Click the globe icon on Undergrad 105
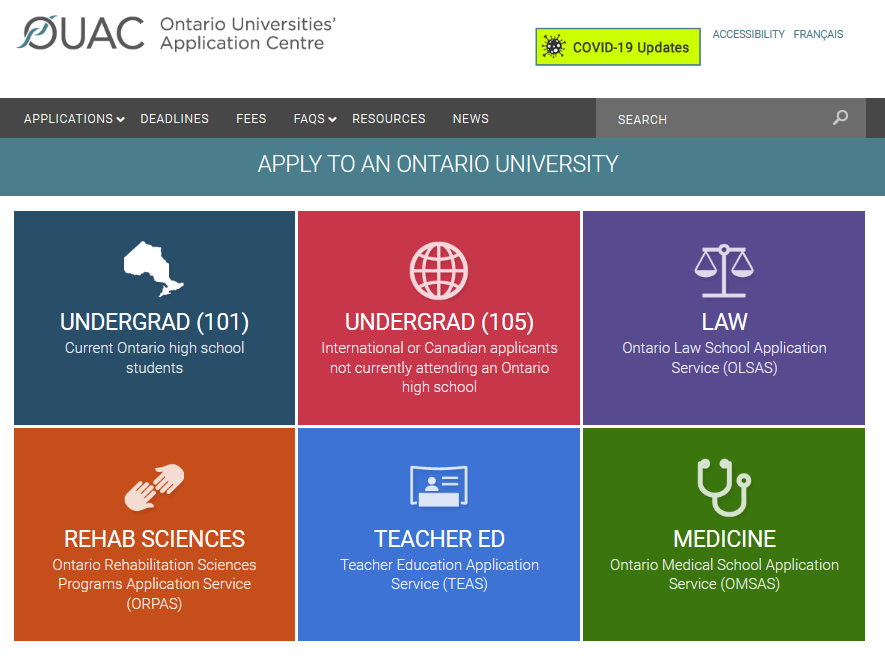The image size is (885, 656). [439, 270]
